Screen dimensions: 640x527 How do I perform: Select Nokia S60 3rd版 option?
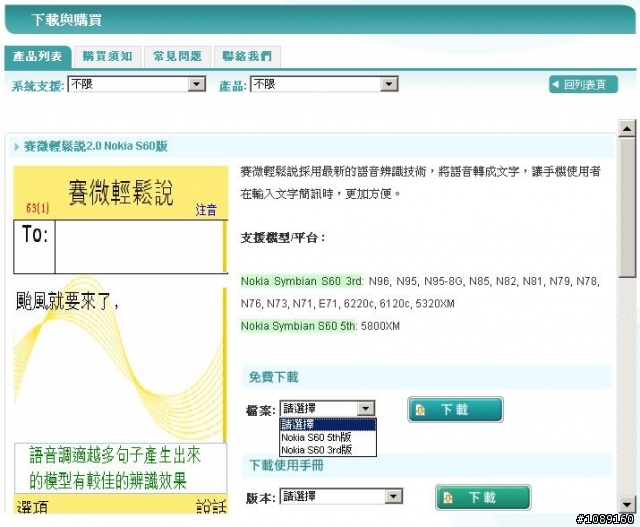[328, 450]
